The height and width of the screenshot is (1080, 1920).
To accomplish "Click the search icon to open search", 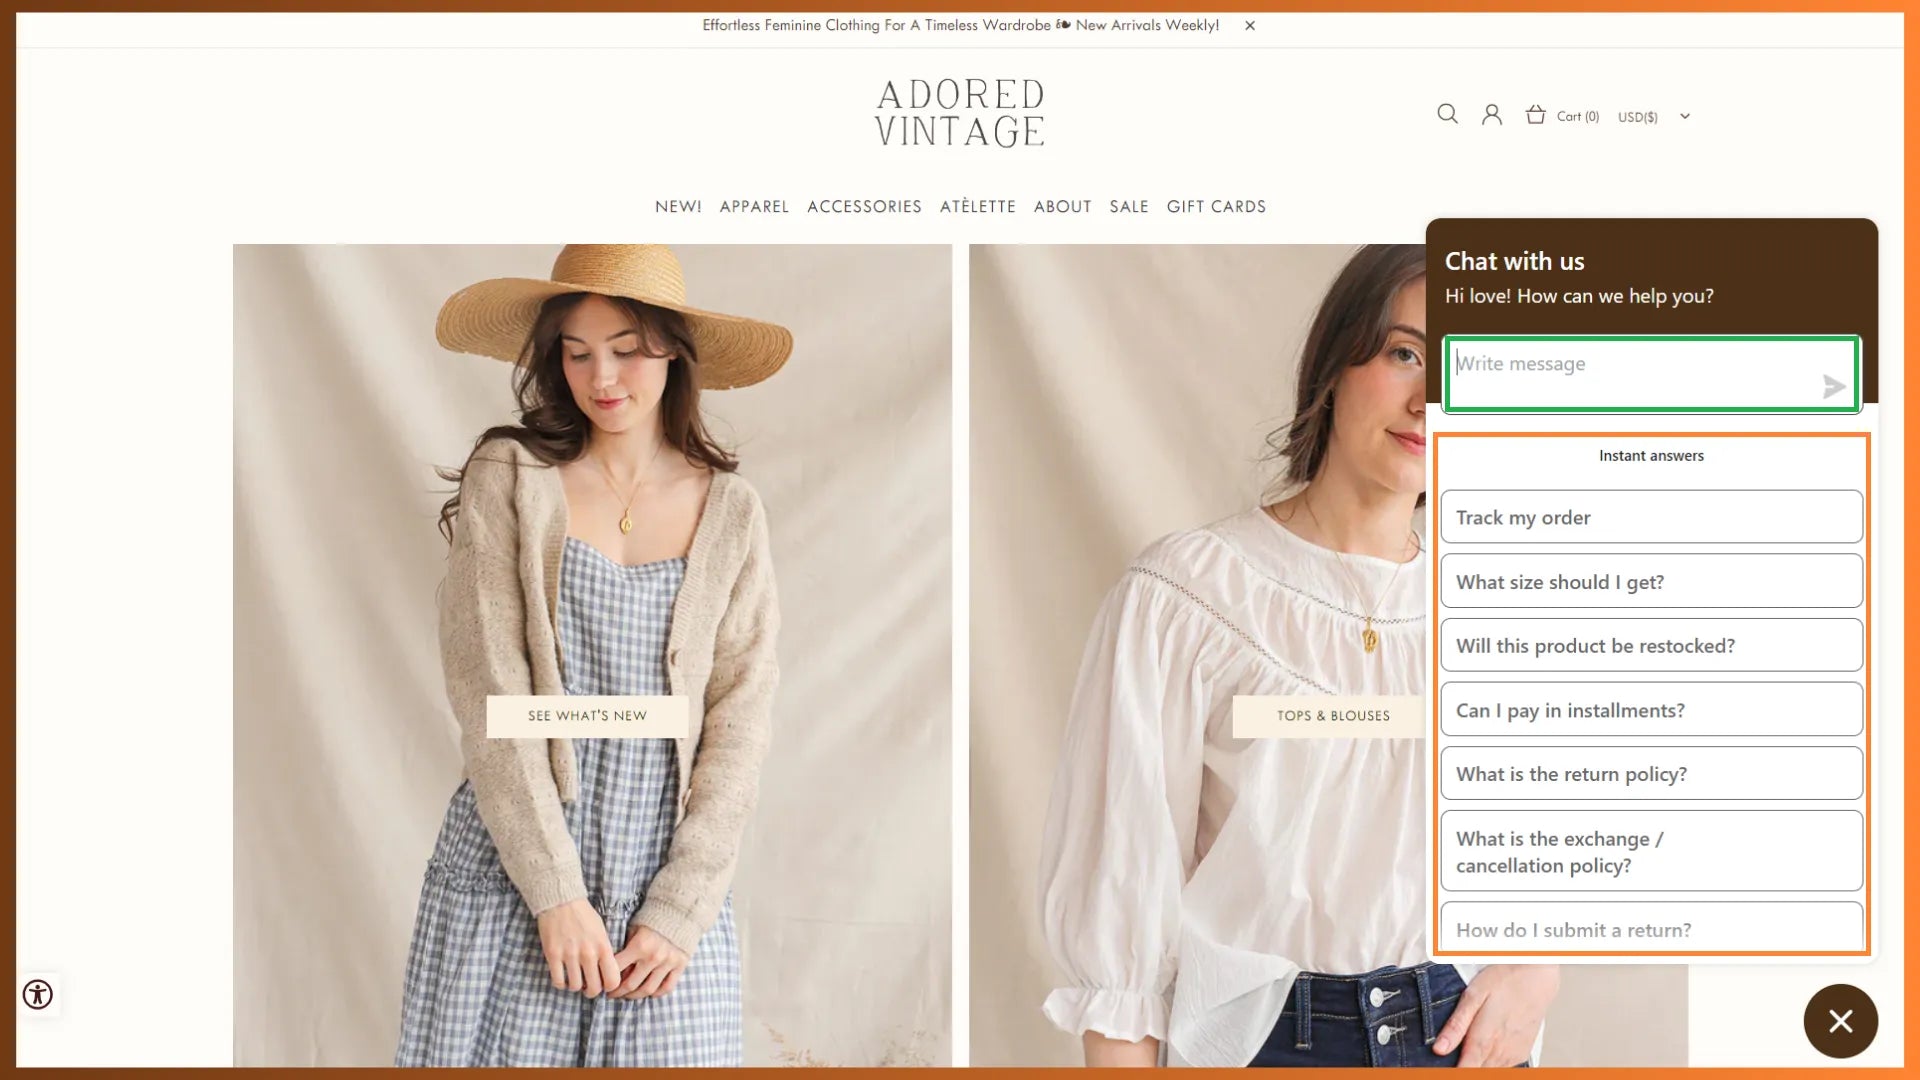I will coord(1448,115).
